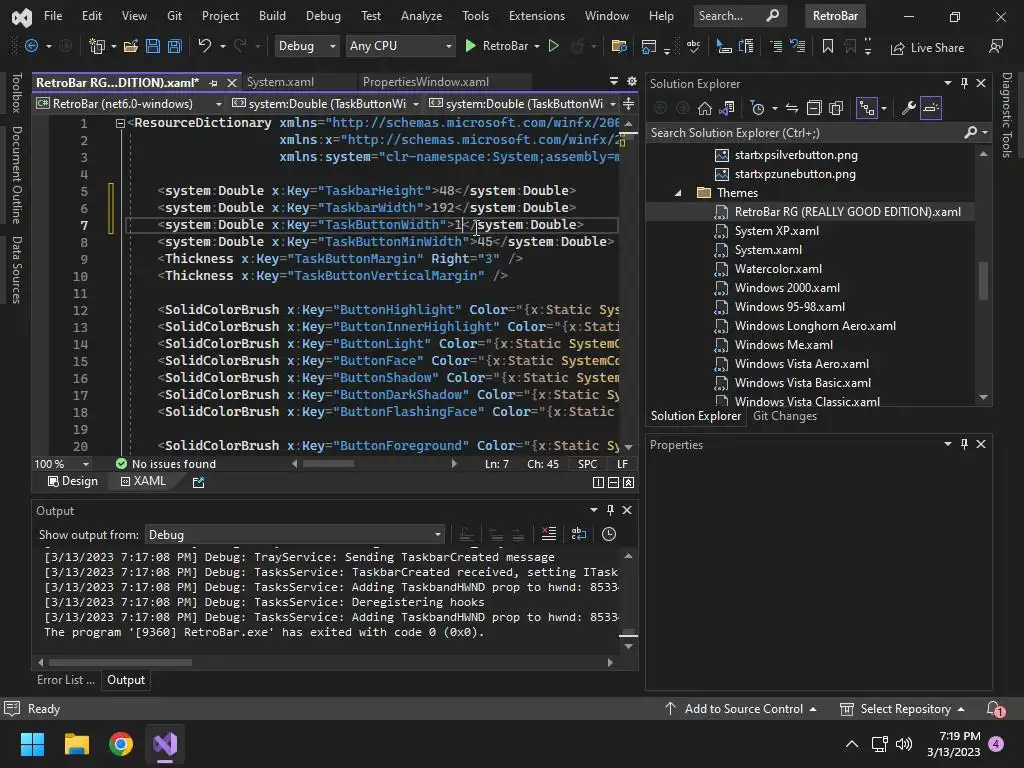1024x768 pixels.
Task: Open the Diagnostic Tools side tab
Action: pos(1007,115)
